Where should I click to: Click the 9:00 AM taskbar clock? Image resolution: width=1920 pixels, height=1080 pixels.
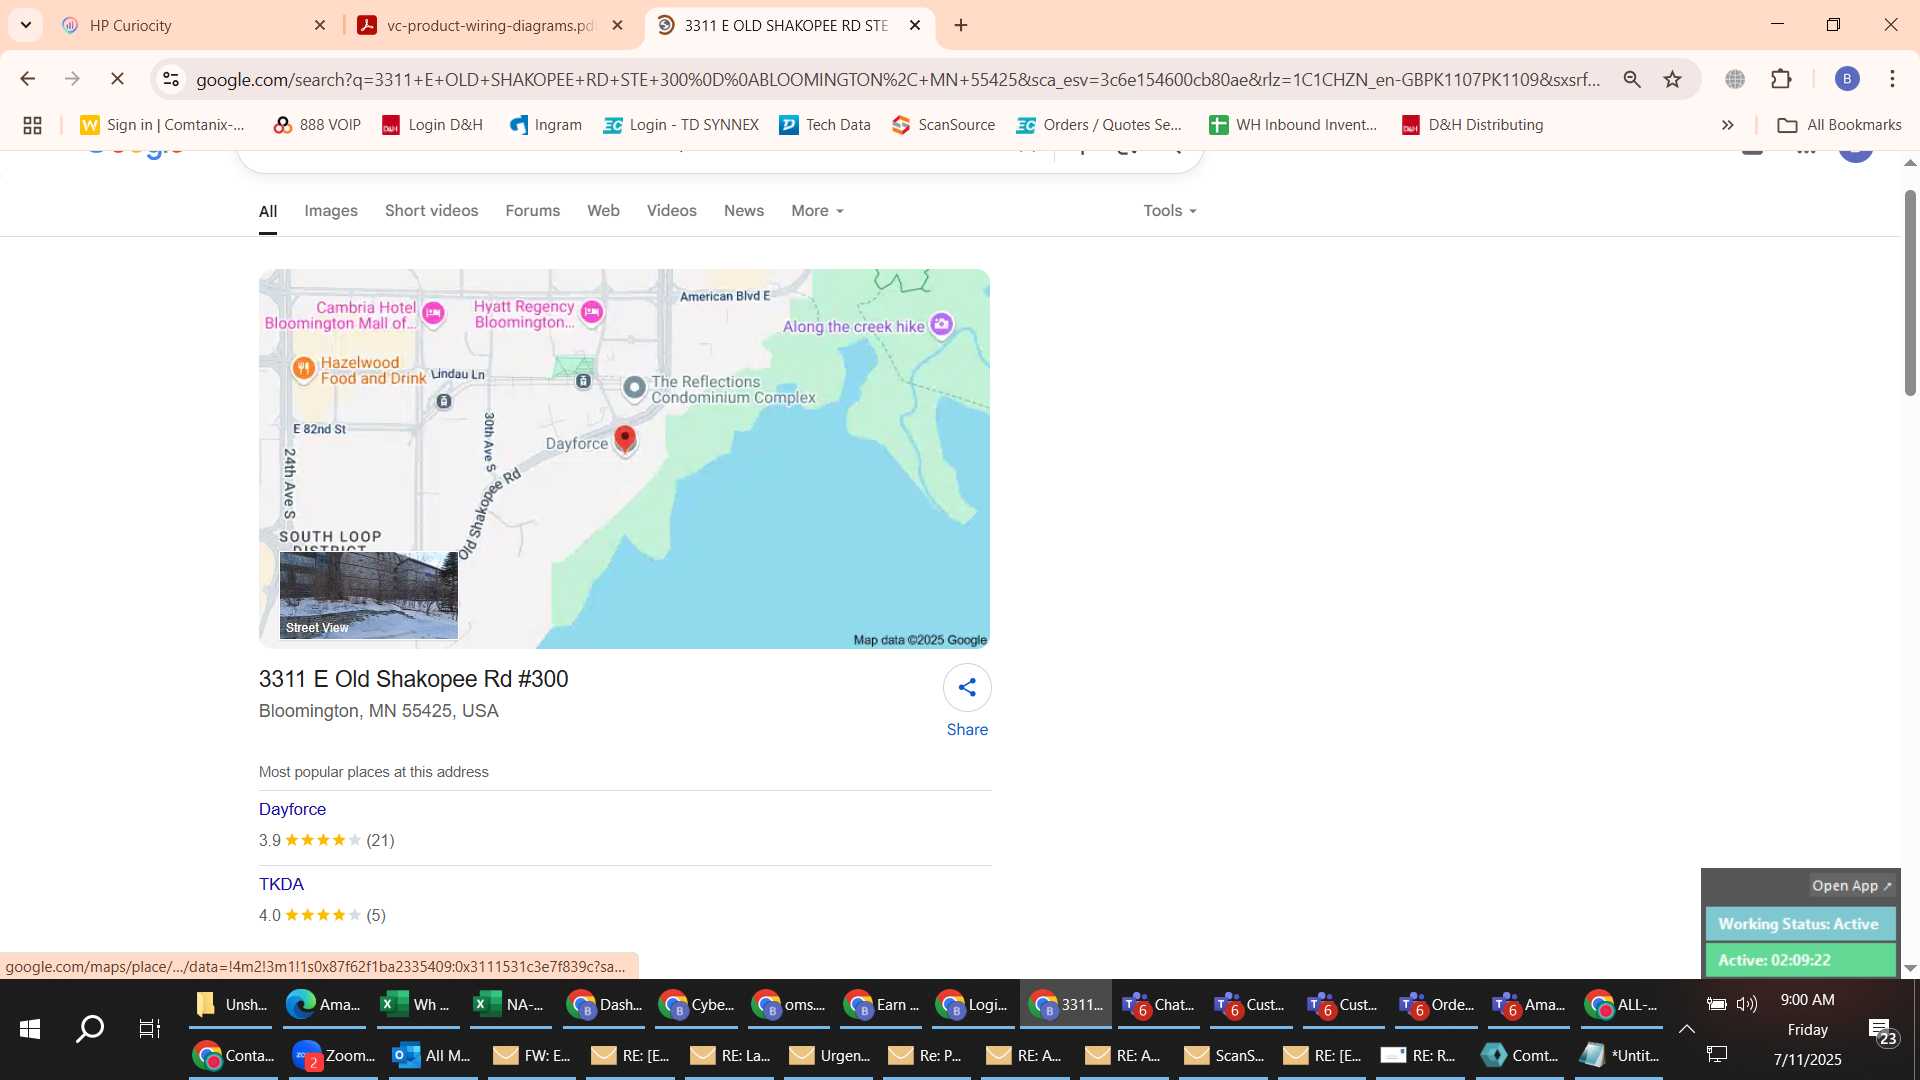tap(1807, 1000)
